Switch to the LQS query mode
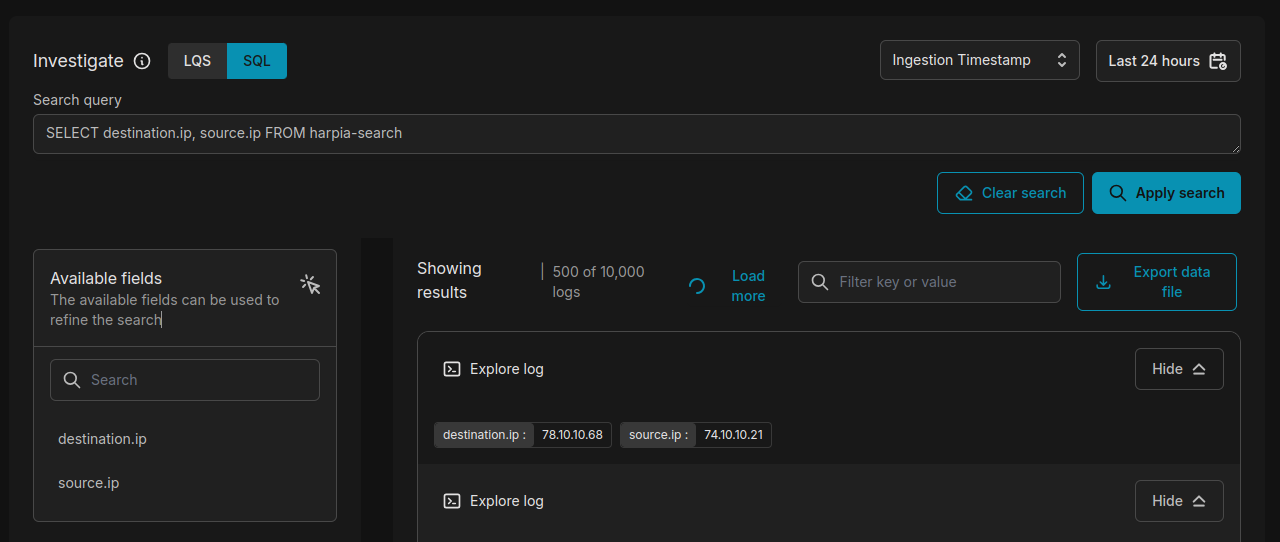The height and width of the screenshot is (542, 1280). pos(197,61)
